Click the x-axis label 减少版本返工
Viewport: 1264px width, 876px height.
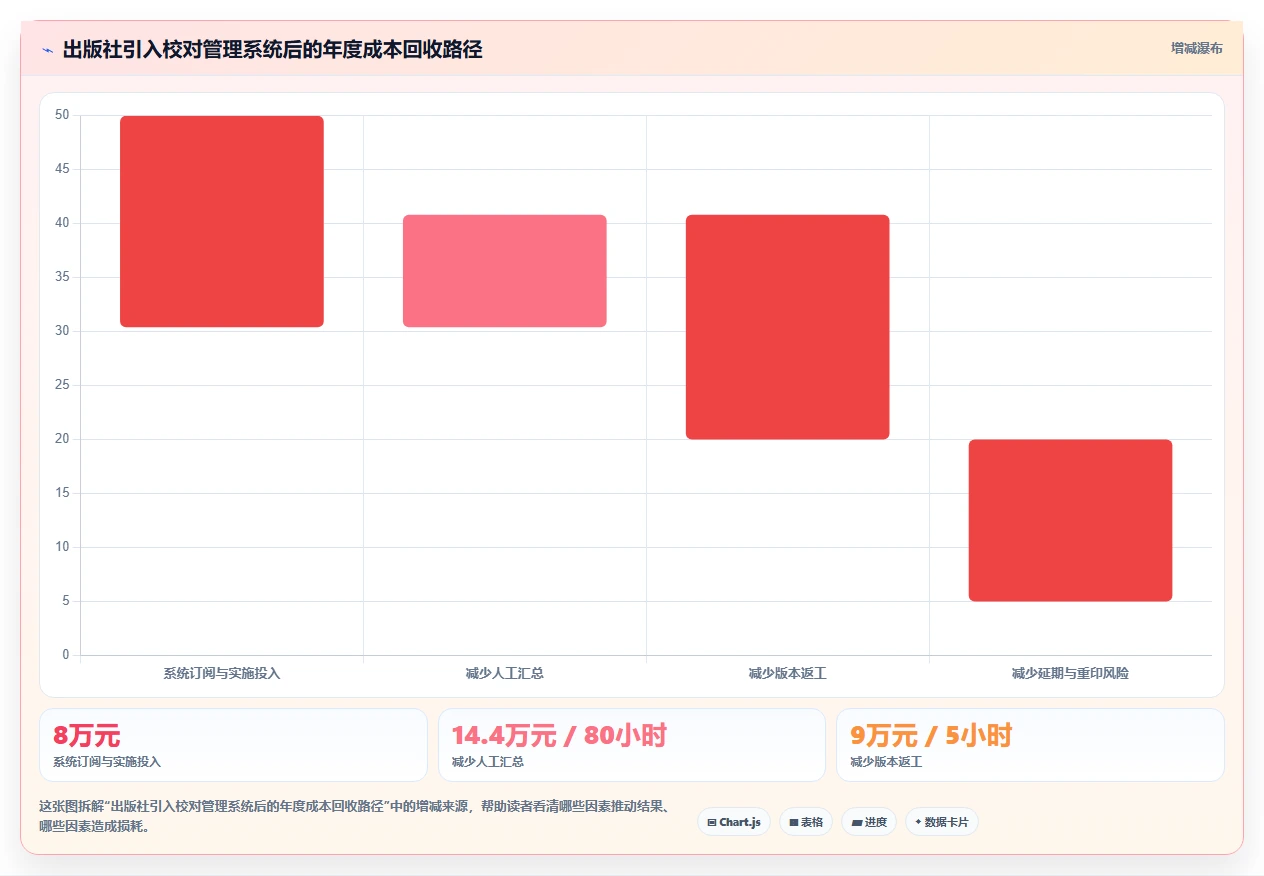coord(788,673)
